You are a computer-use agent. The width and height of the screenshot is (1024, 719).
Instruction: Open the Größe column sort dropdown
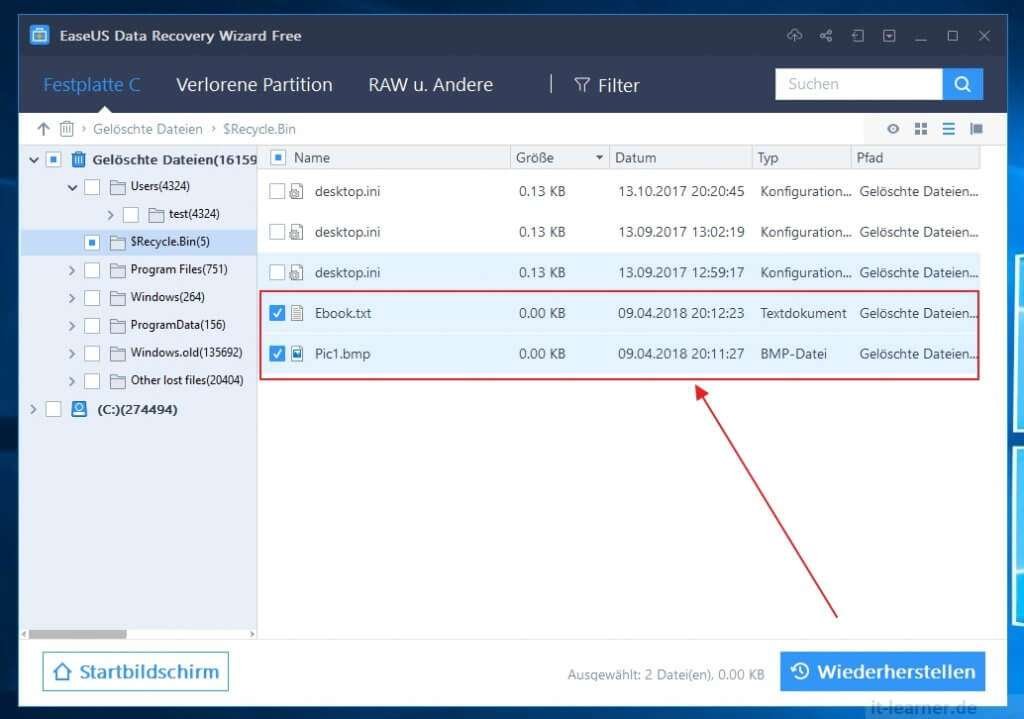click(598, 157)
